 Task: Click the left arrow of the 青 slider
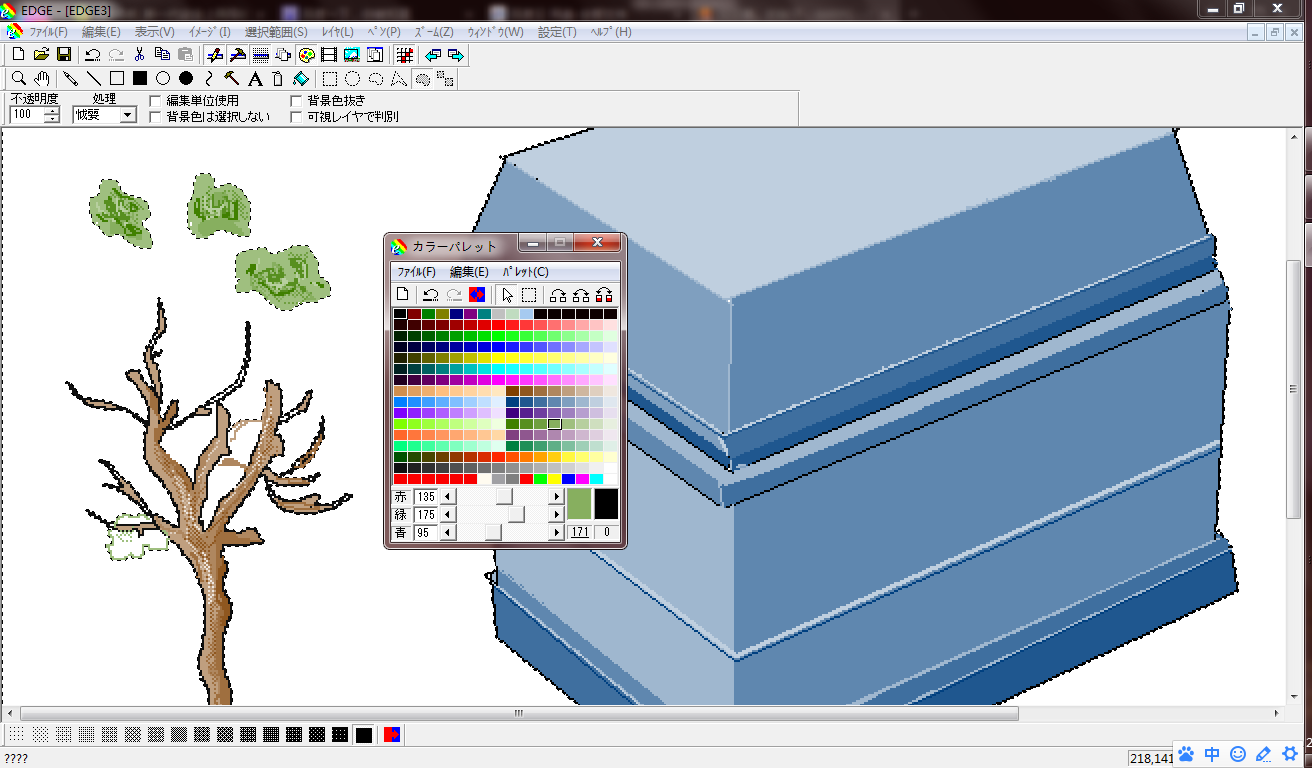click(447, 533)
